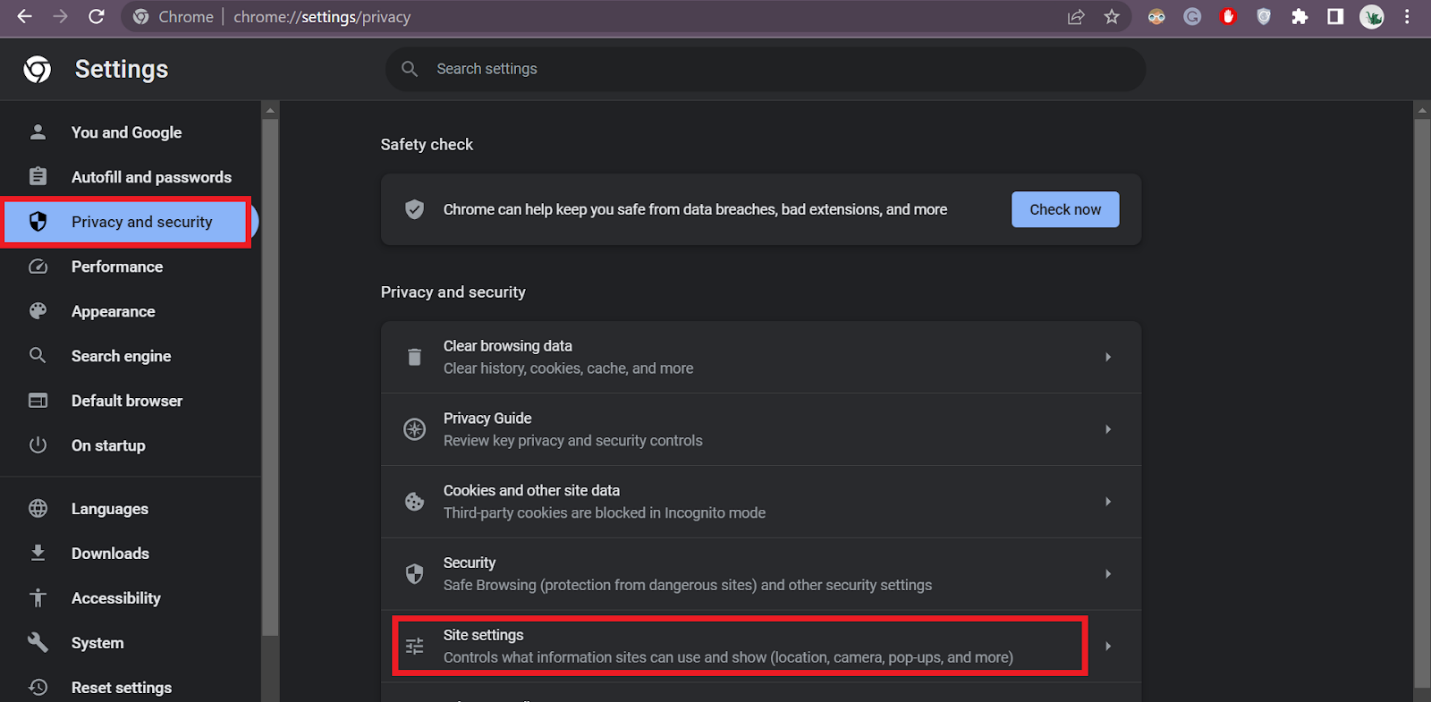The height and width of the screenshot is (702, 1431).
Task: Open the Performance settings section
Action: pyautogui.click(x=117, y=267)
